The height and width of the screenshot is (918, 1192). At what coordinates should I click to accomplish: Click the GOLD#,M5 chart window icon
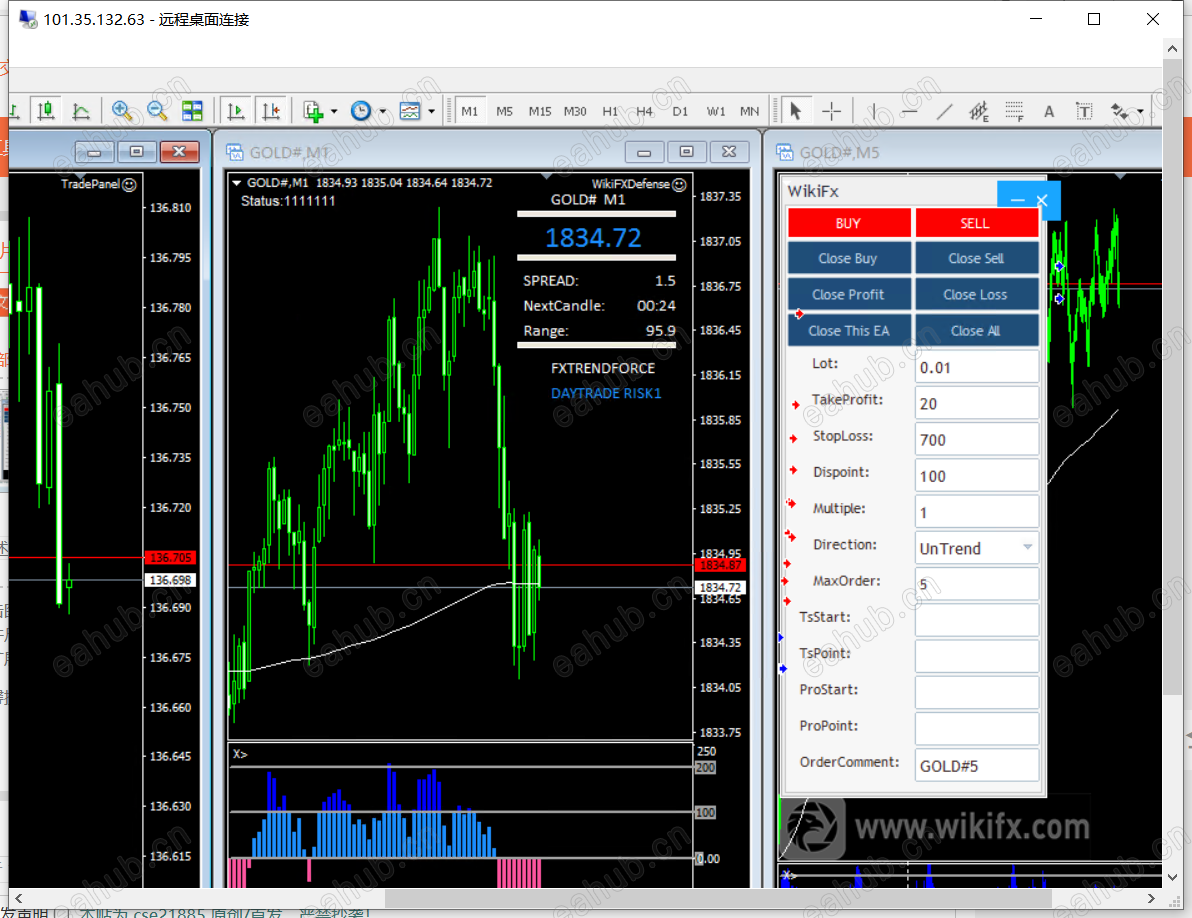click(x=784, y=152)
